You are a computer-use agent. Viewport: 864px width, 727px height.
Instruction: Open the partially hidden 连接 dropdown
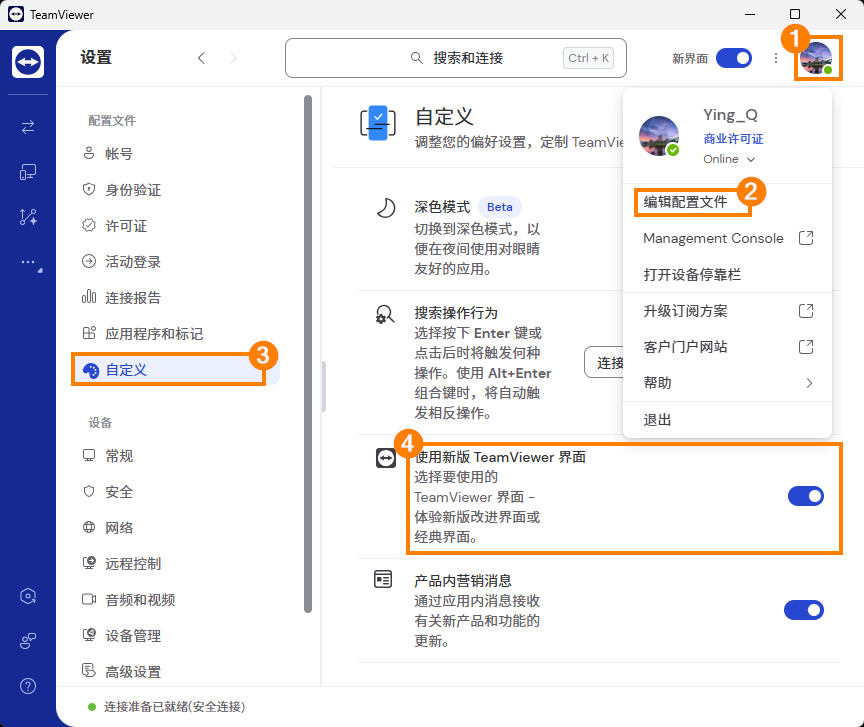603,362
